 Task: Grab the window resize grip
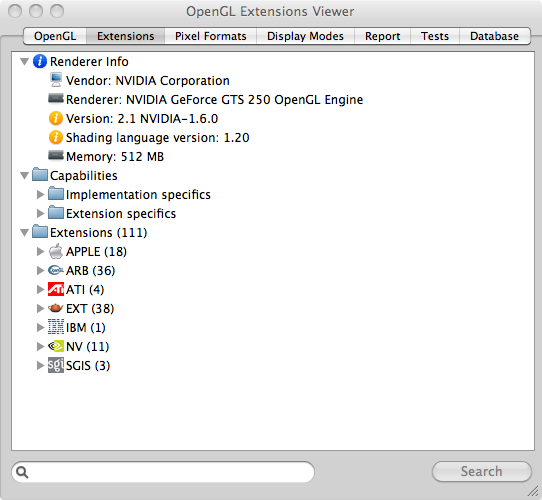[x=533, y=491]
